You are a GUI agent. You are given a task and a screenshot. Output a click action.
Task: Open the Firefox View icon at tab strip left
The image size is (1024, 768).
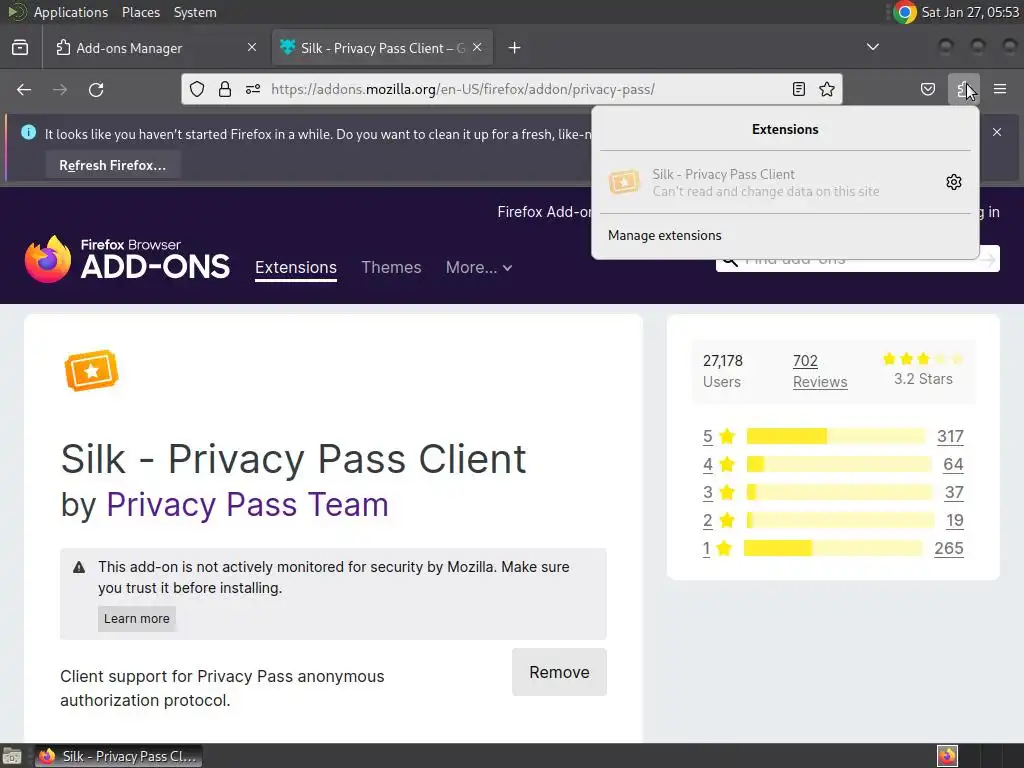click(x=20, y=48)
